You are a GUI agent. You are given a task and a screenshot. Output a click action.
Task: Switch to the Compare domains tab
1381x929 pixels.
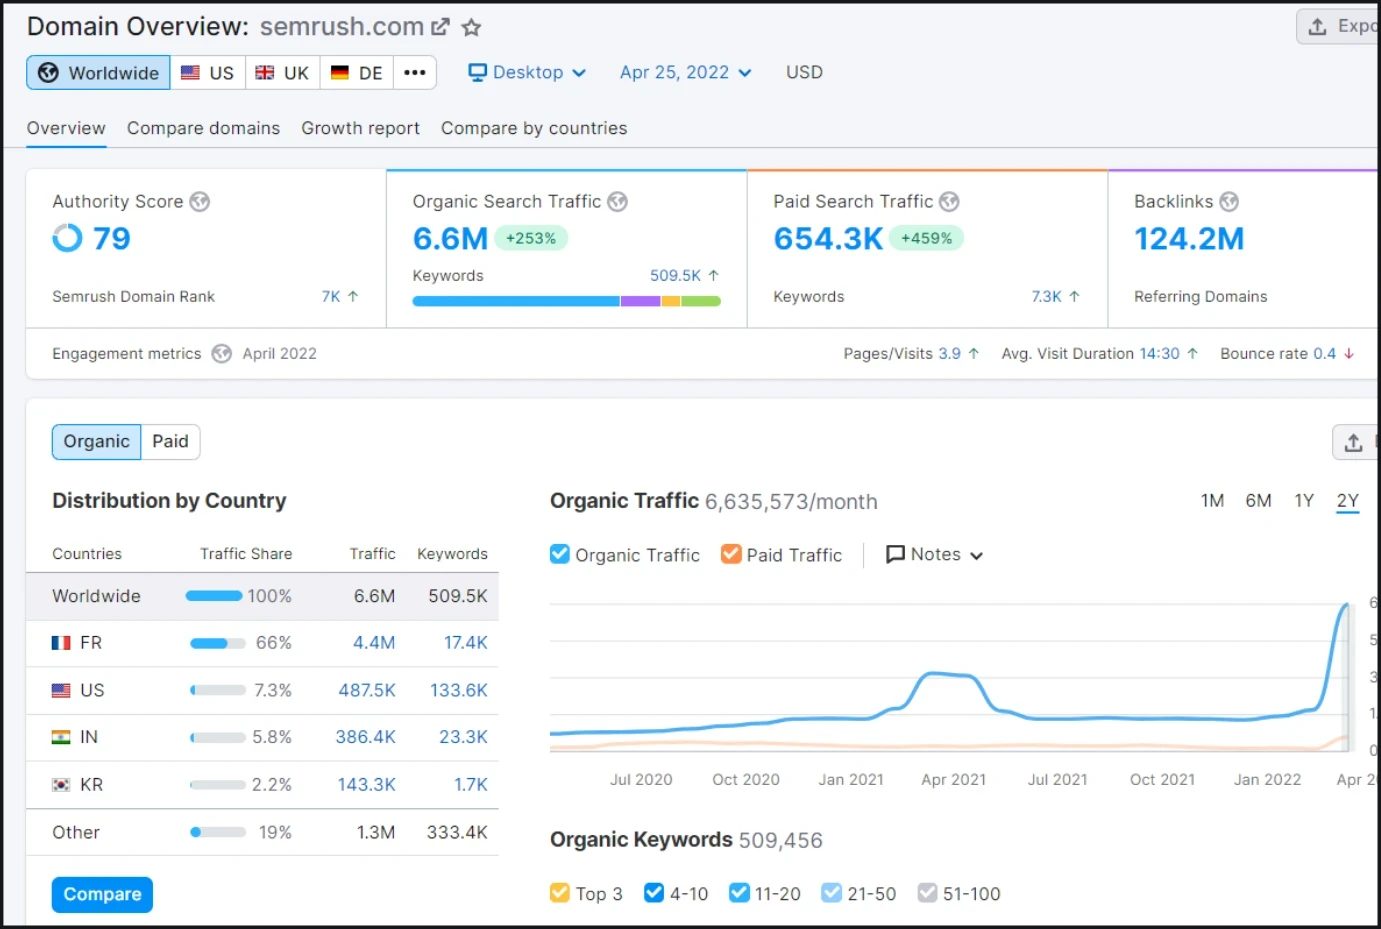203,128
